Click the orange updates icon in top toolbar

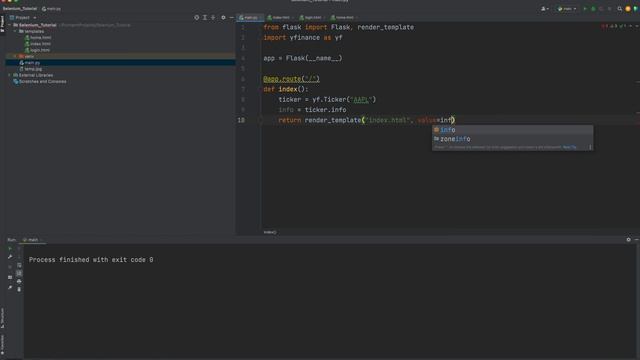[x=628, y=9]
